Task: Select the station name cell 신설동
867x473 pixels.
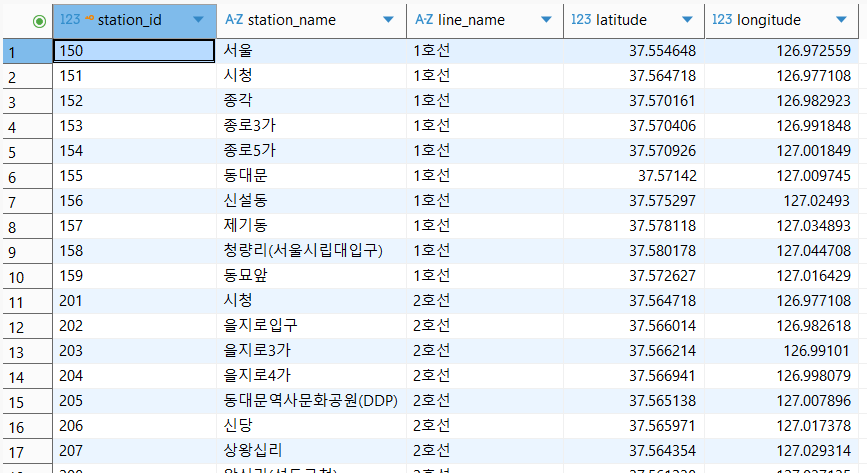Action: pos(311,201)
